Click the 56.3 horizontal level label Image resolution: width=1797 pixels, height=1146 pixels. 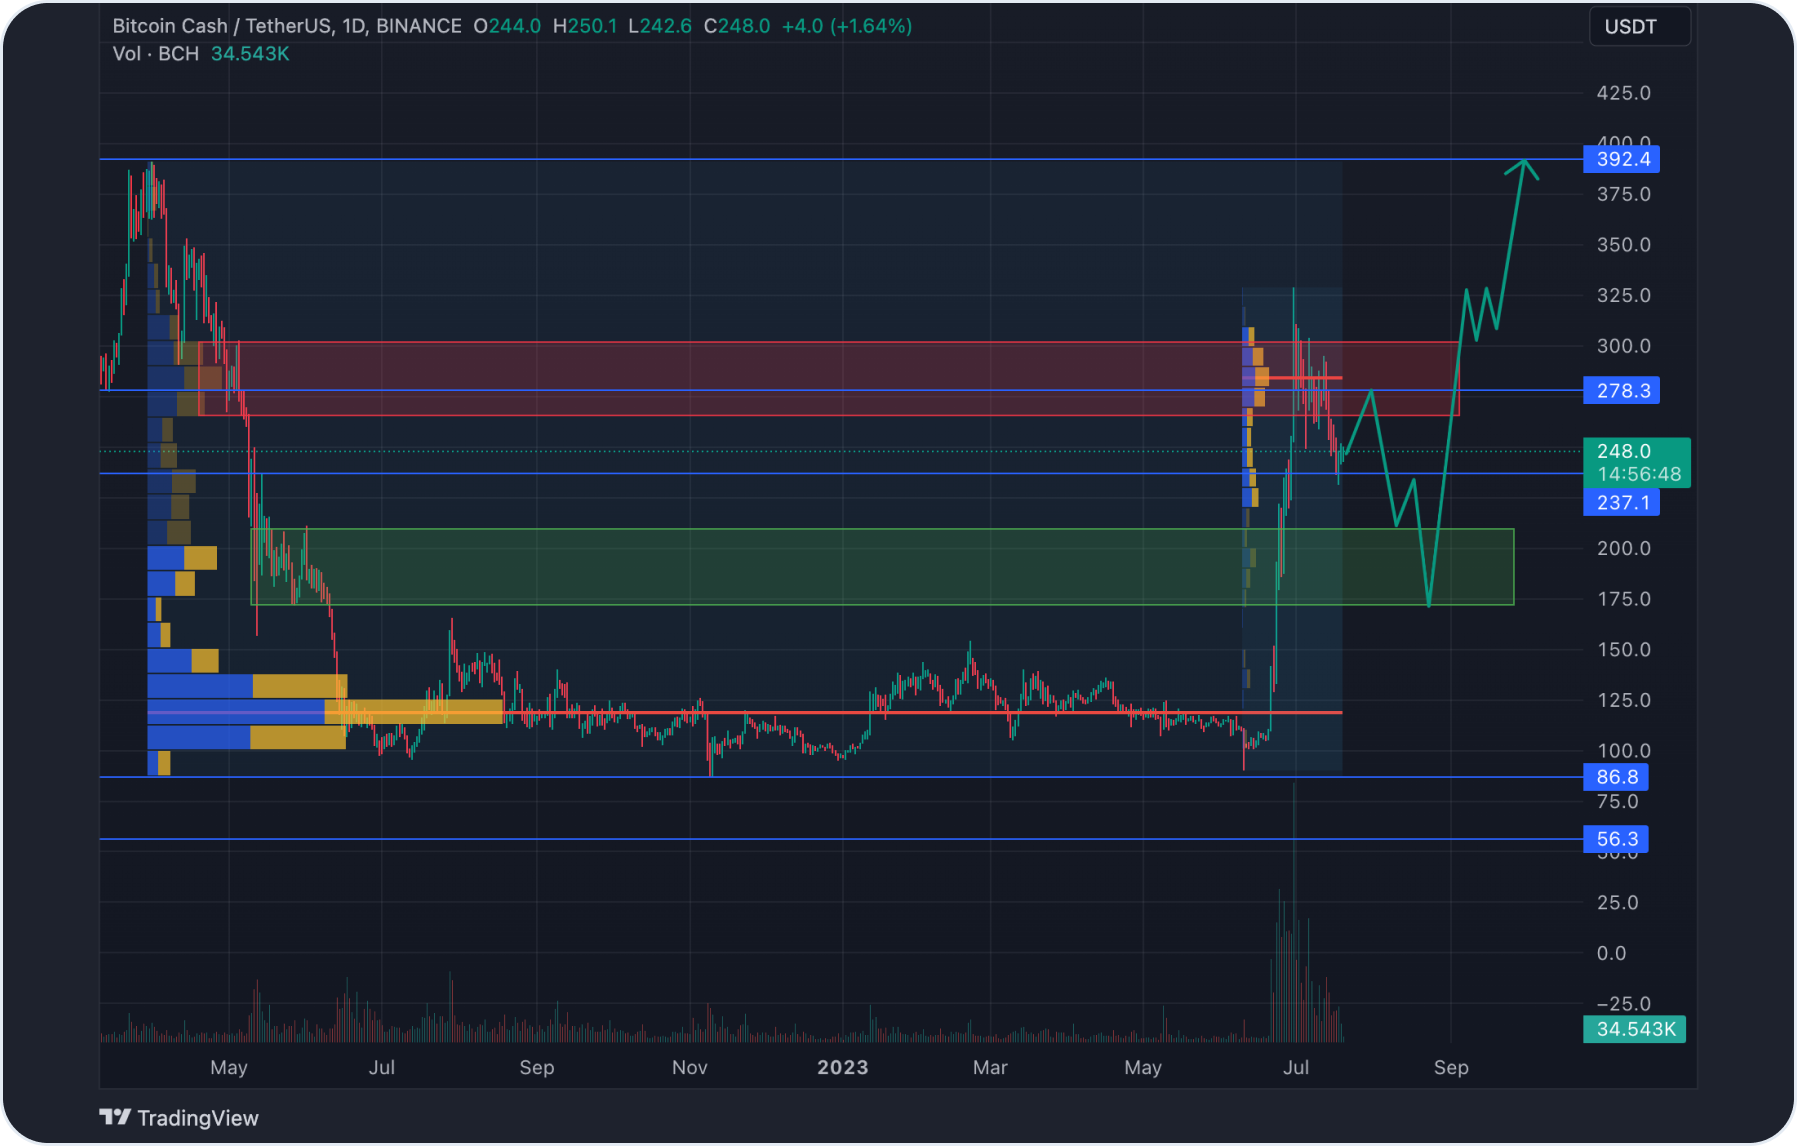coord(1616,839)
